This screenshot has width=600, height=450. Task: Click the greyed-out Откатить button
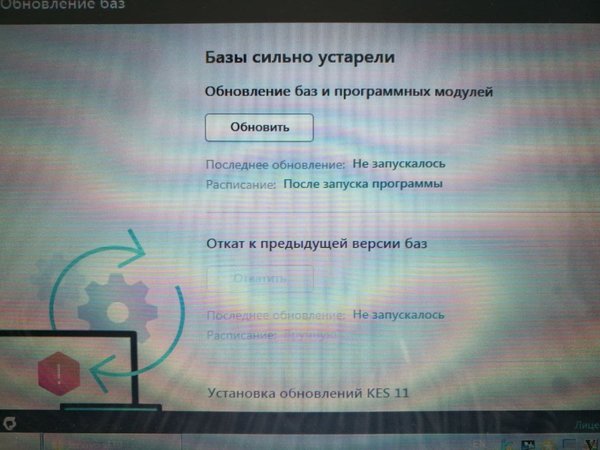(260, 279)
